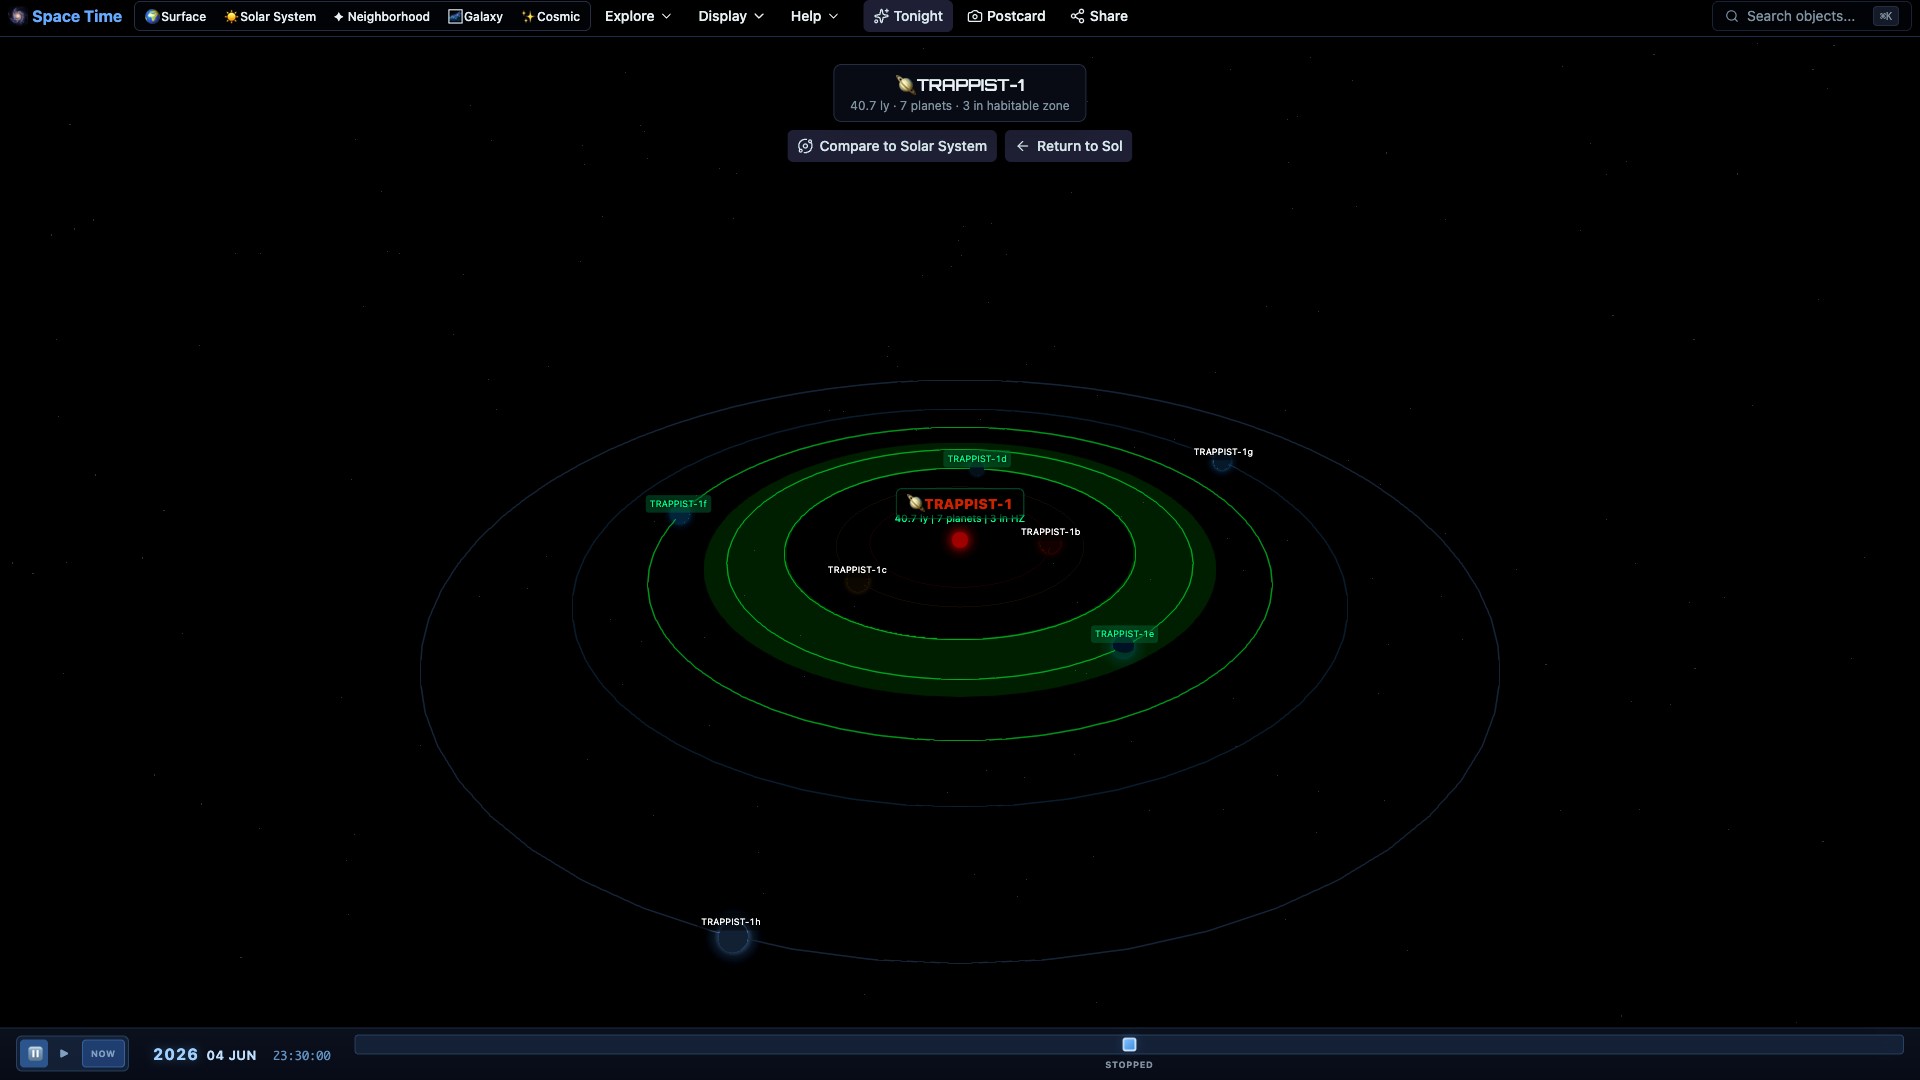The image size is (1920, 1080).
Task: Click the year 2026 in date display
Action: (x=175, y=1054)
